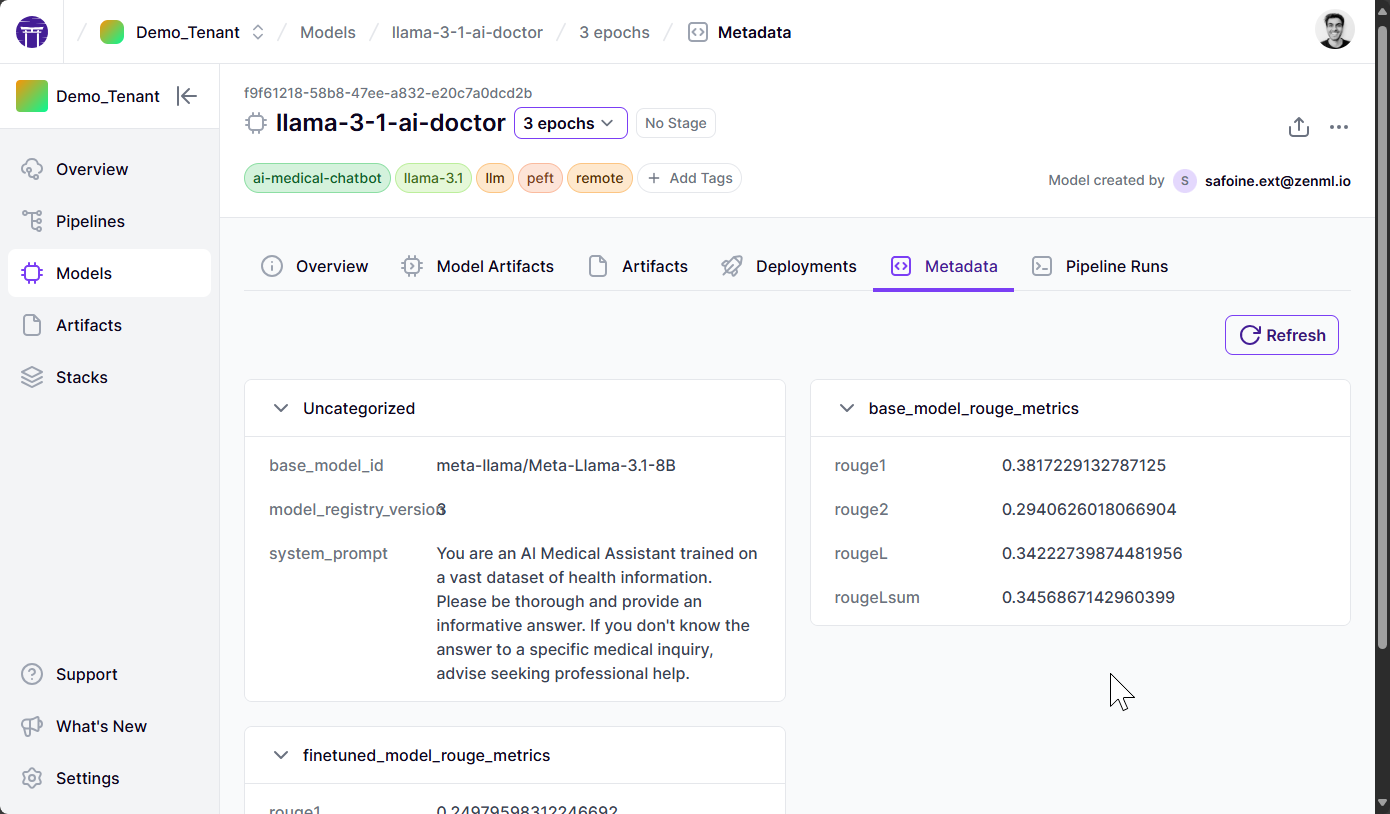Screen dimensions: 1390x814
Task: Click the Demo_Tenant green color swatch
Action: click(112, 31)
